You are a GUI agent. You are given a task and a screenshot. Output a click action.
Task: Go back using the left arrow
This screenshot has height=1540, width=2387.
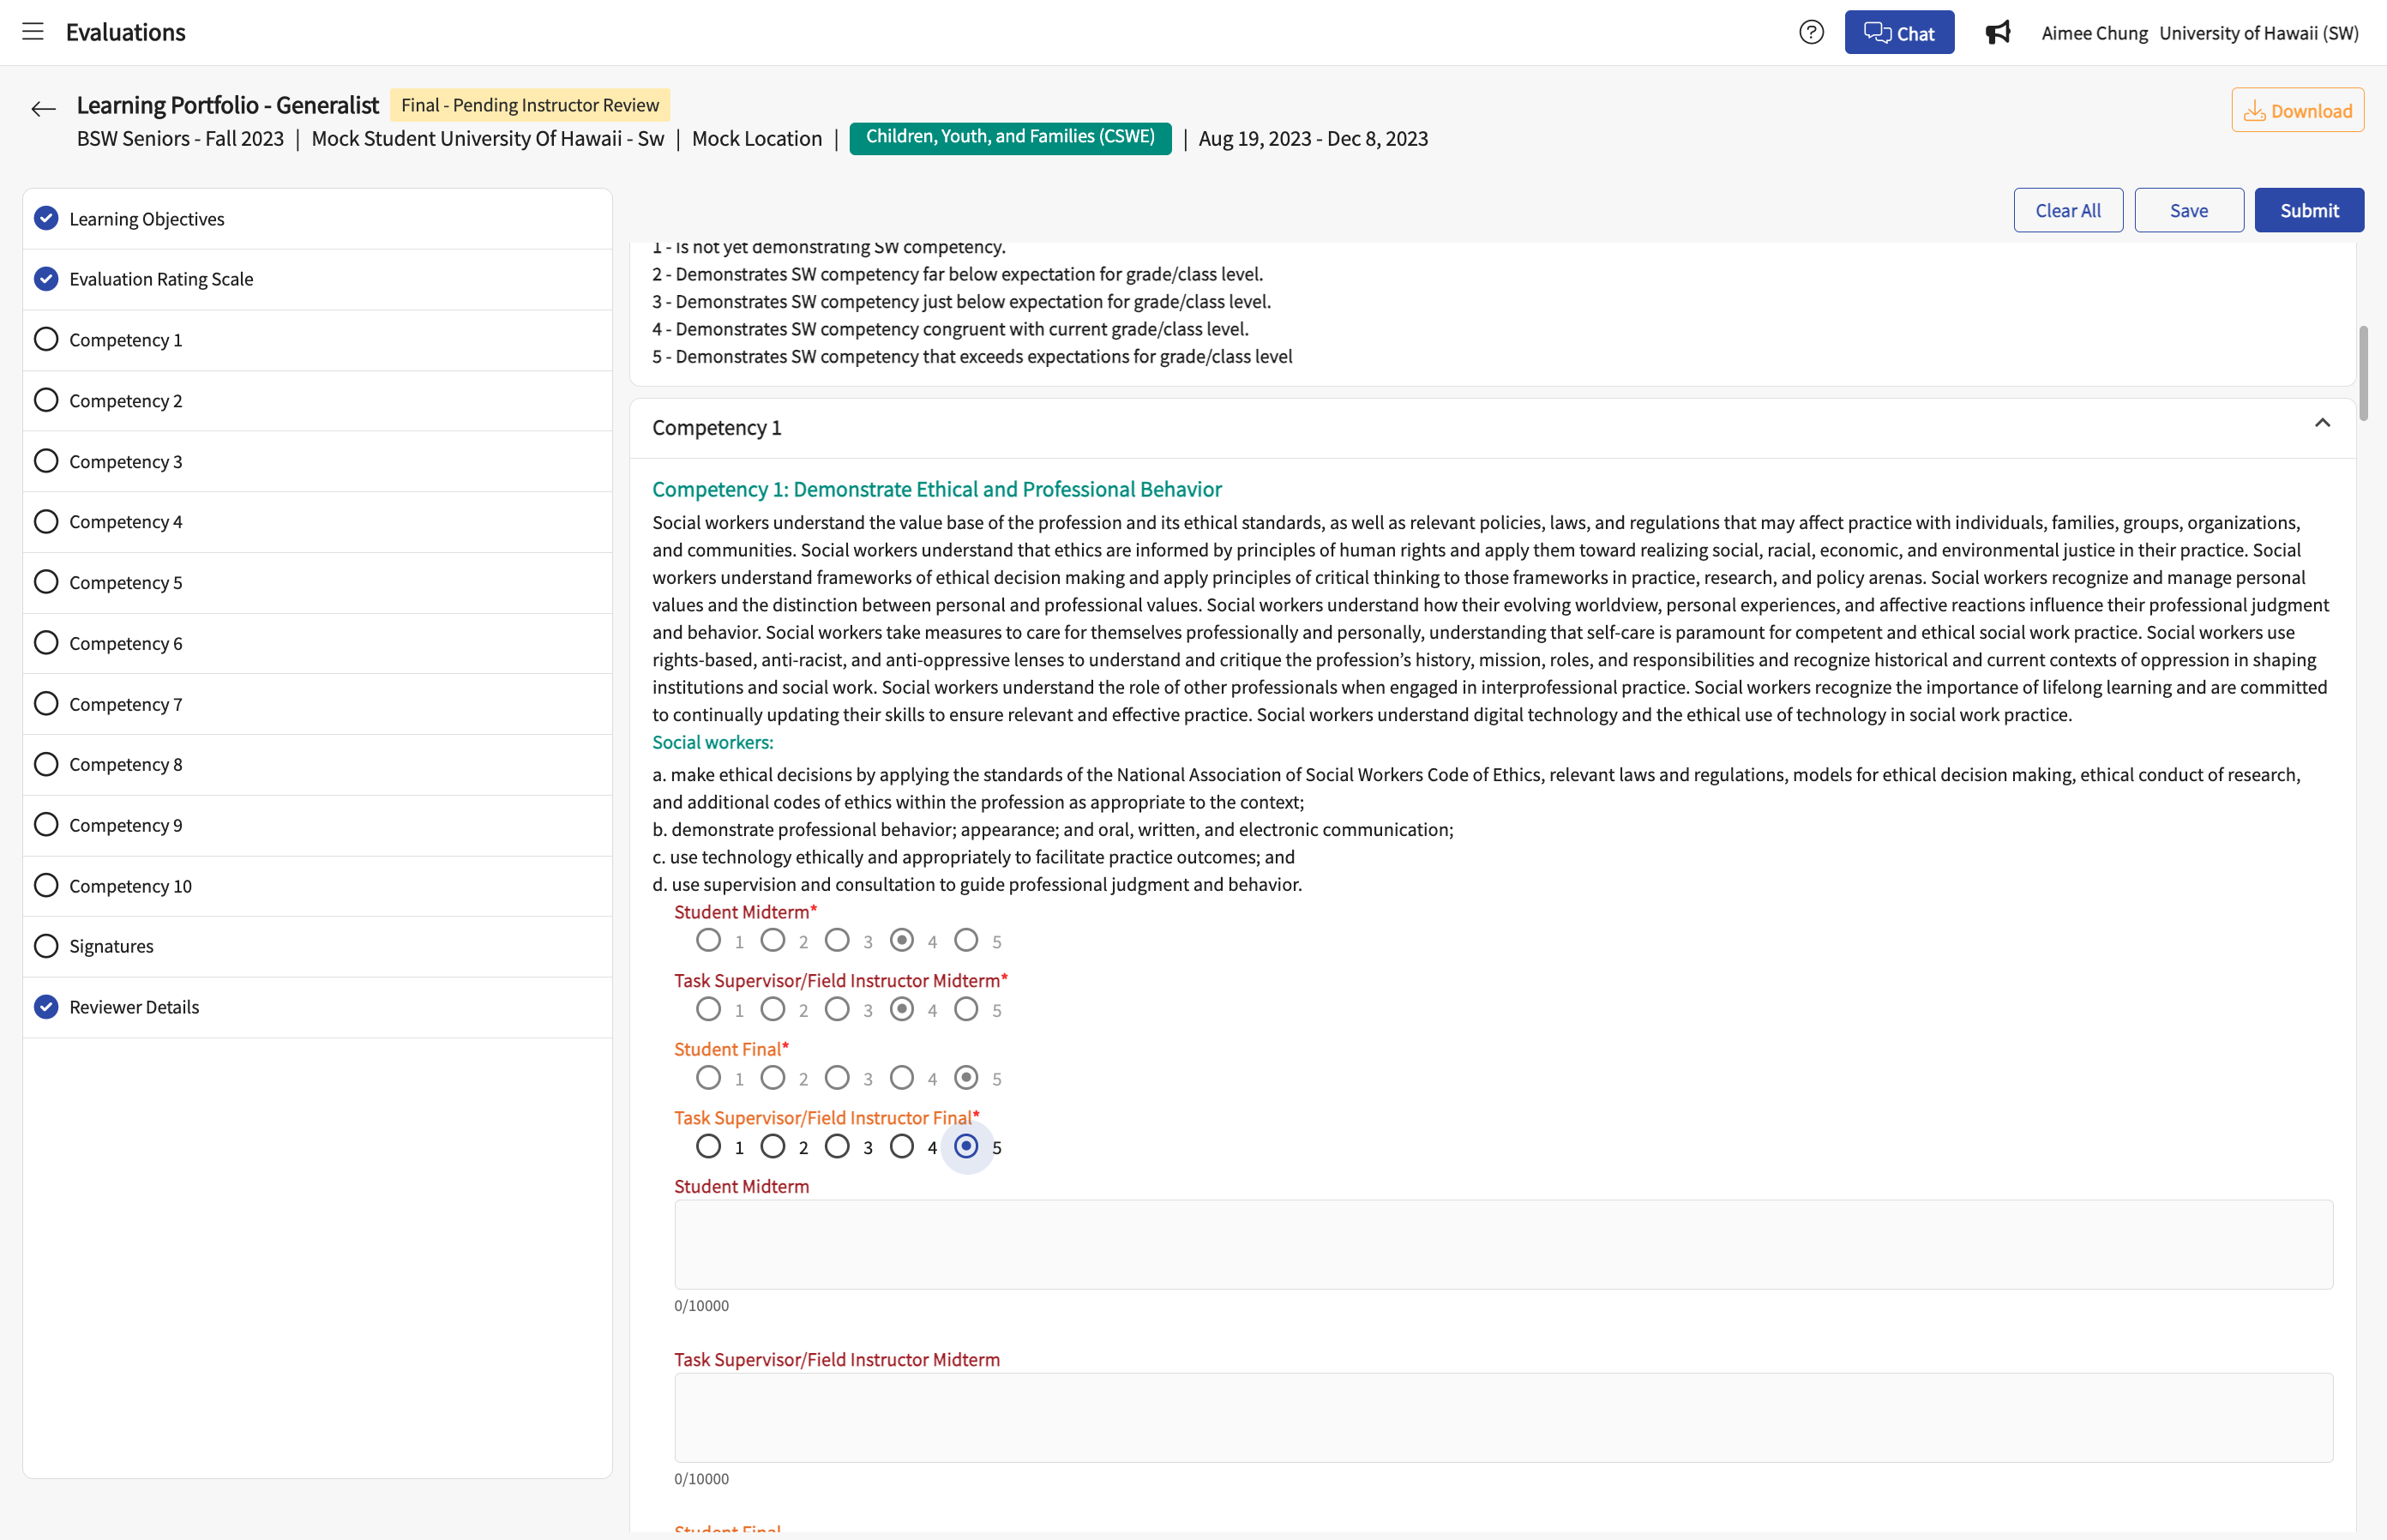(43, 109)
